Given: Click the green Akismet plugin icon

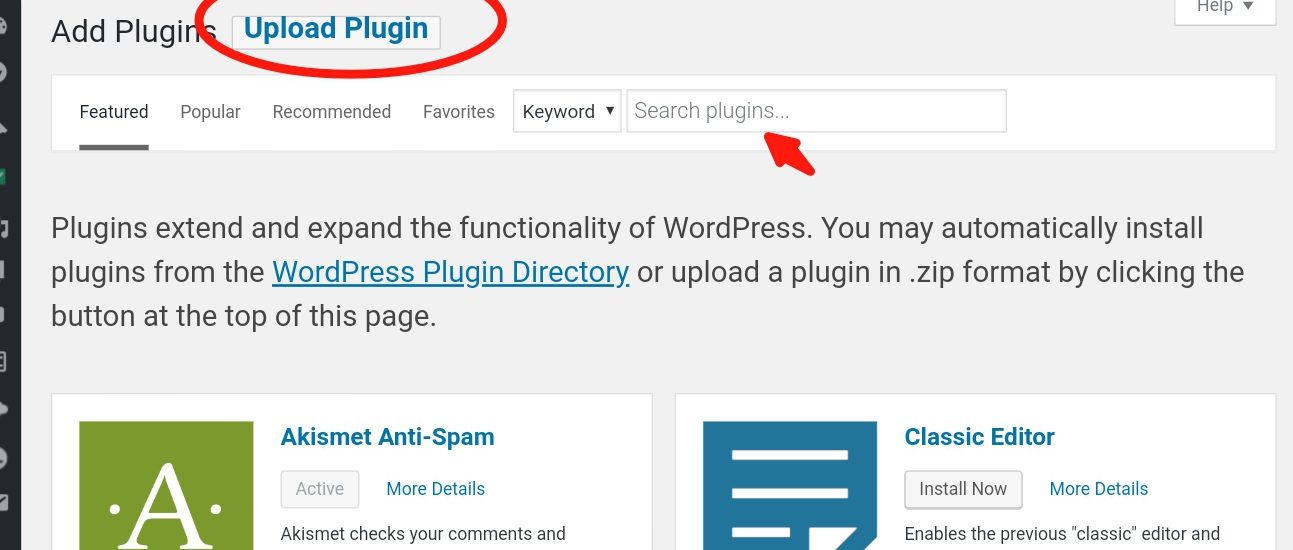Looking at the screenshot, I should (x=166, y=486).
